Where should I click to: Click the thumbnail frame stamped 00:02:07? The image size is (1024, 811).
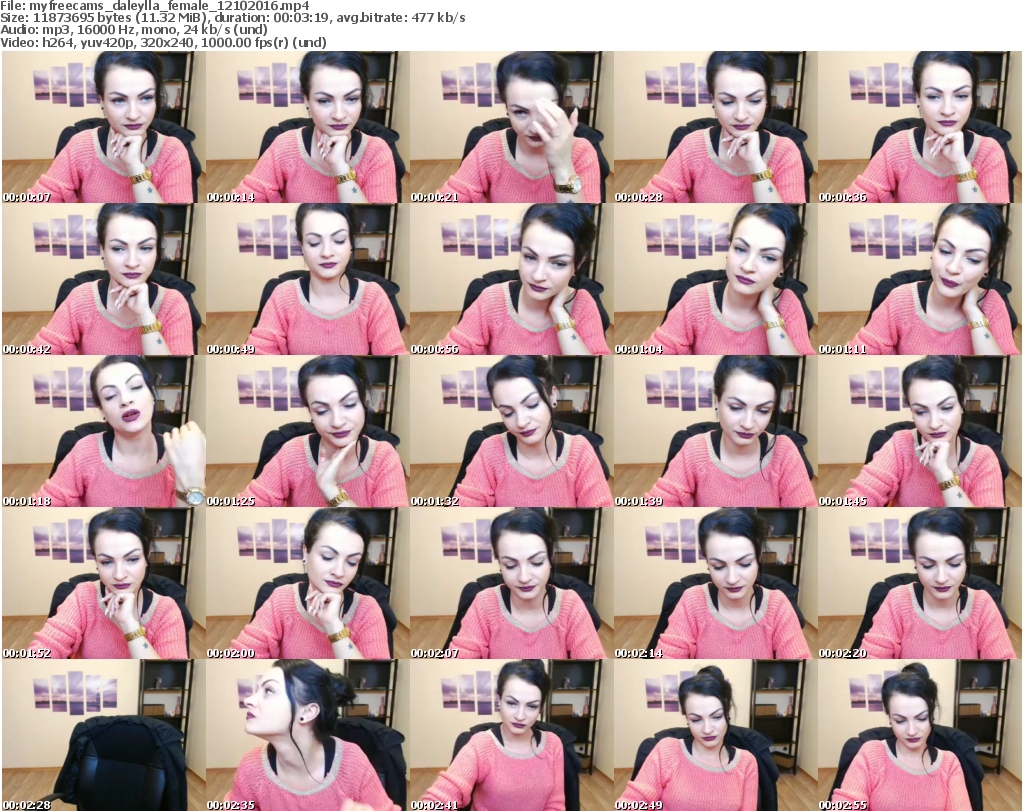[511, 584]
